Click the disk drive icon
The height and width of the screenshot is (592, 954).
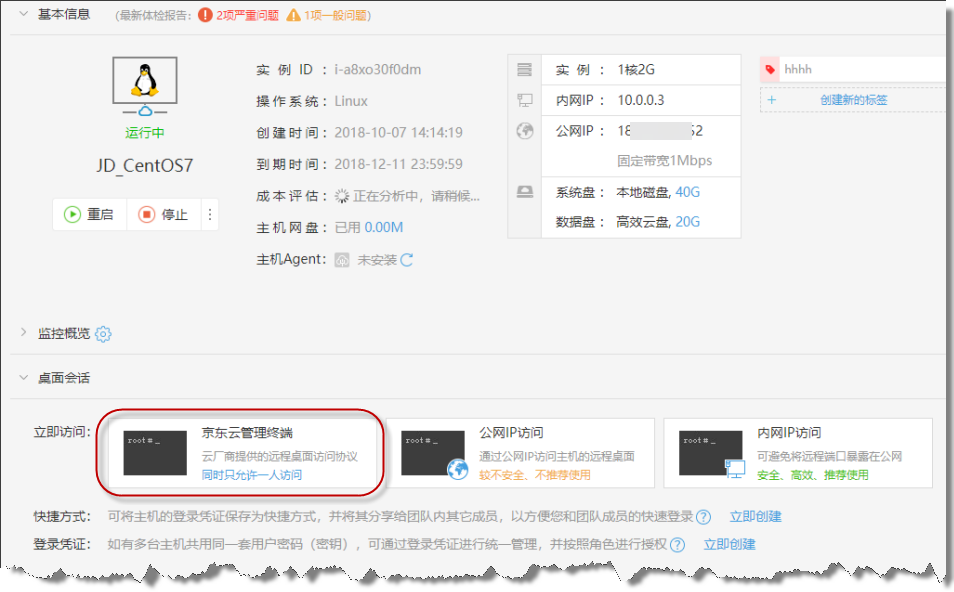point(524,192)
